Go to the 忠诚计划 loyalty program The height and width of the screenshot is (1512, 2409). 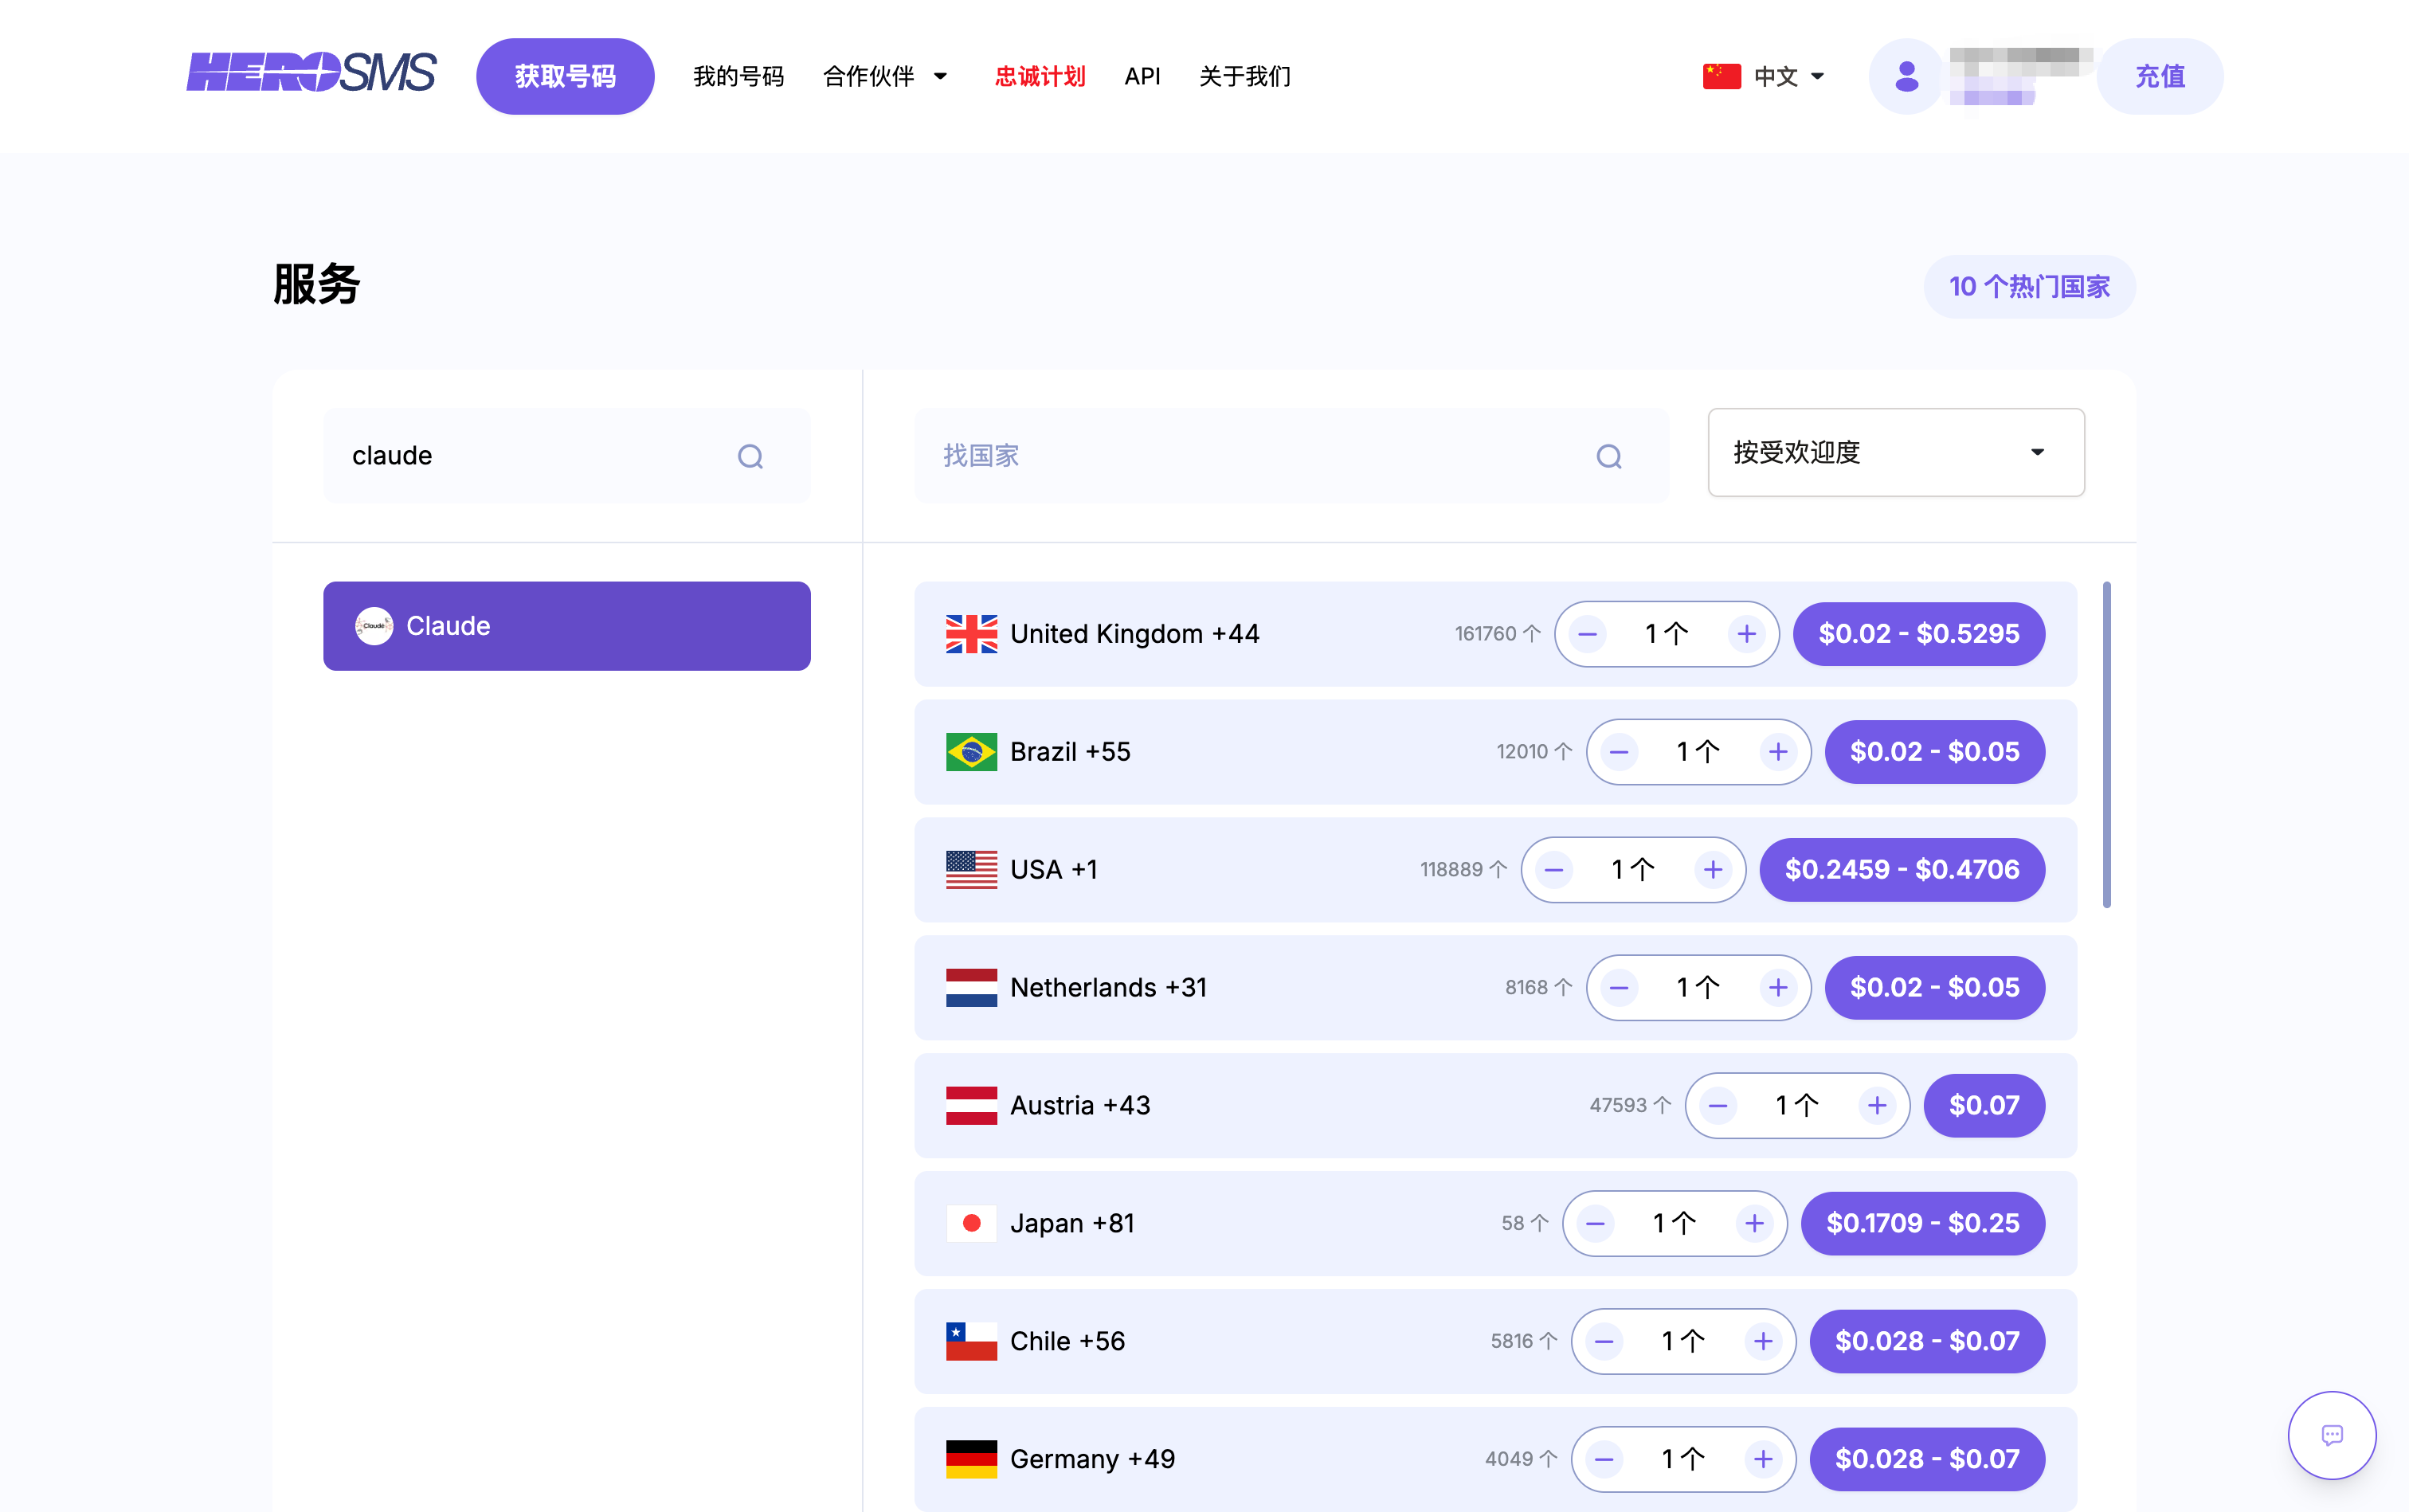click(1039, 77)
